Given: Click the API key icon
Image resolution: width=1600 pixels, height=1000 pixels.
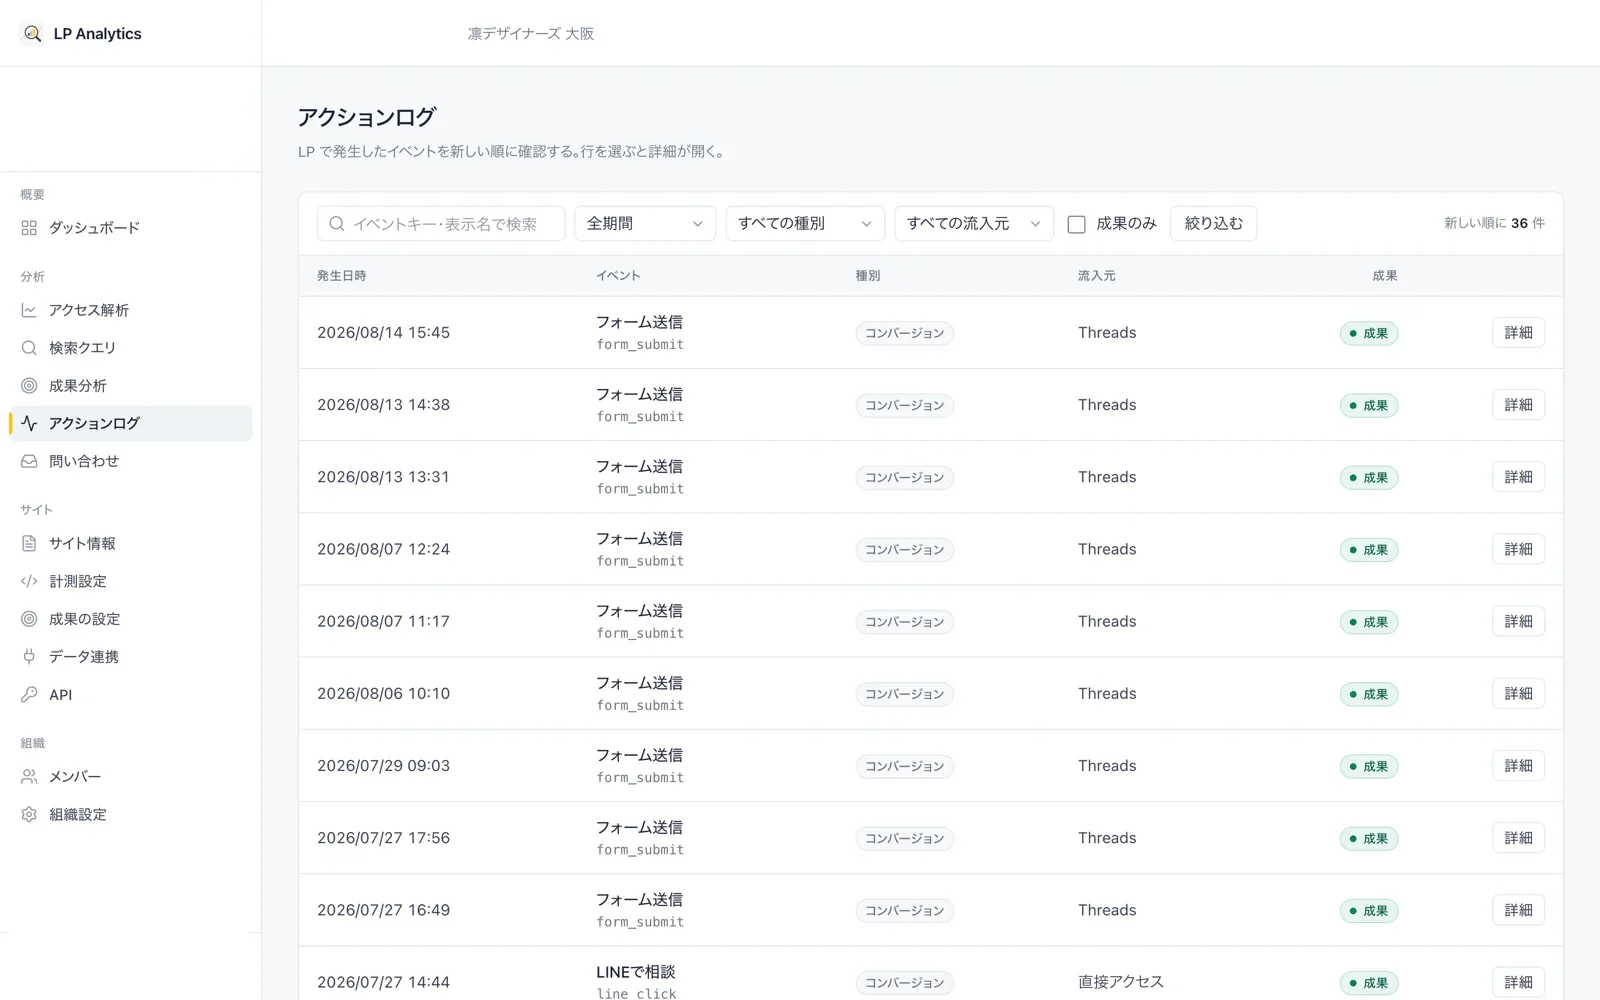Looking at the screenshot, I should (x=29, y=694).
